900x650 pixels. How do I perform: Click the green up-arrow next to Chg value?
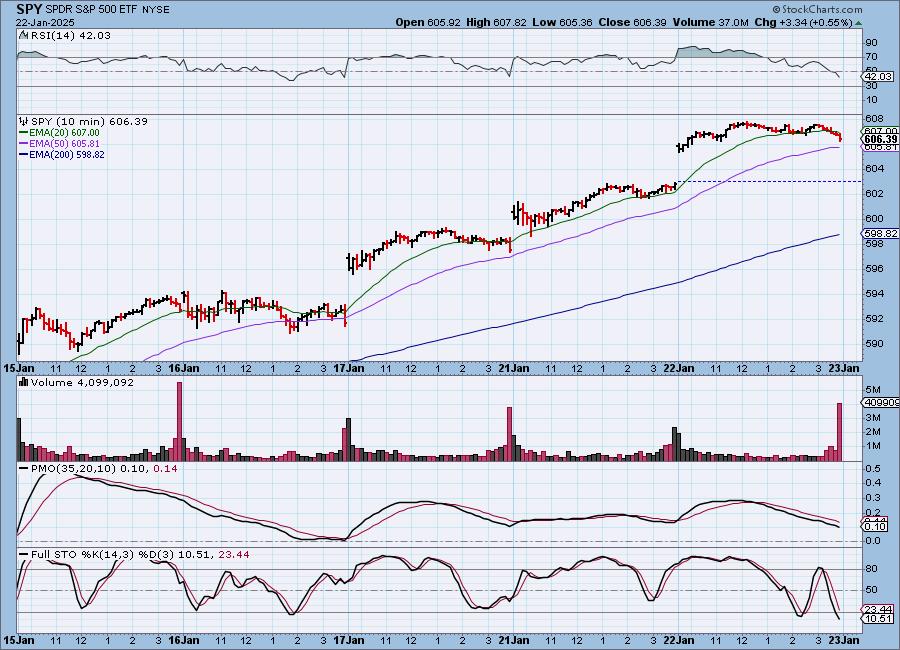click(858, 24)
